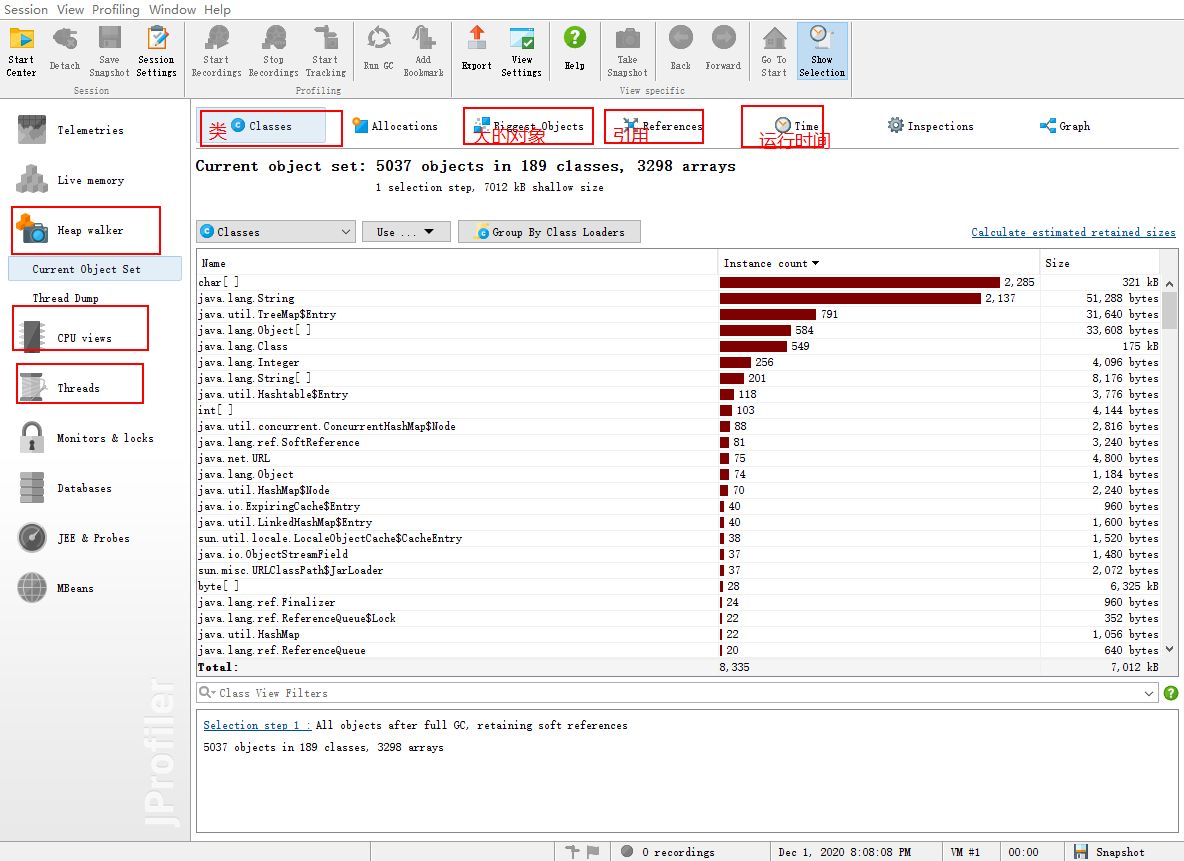Viewport: 1184px width, 861px height.
Task: Switch to the Allocations tab
Action: point(395,126)
